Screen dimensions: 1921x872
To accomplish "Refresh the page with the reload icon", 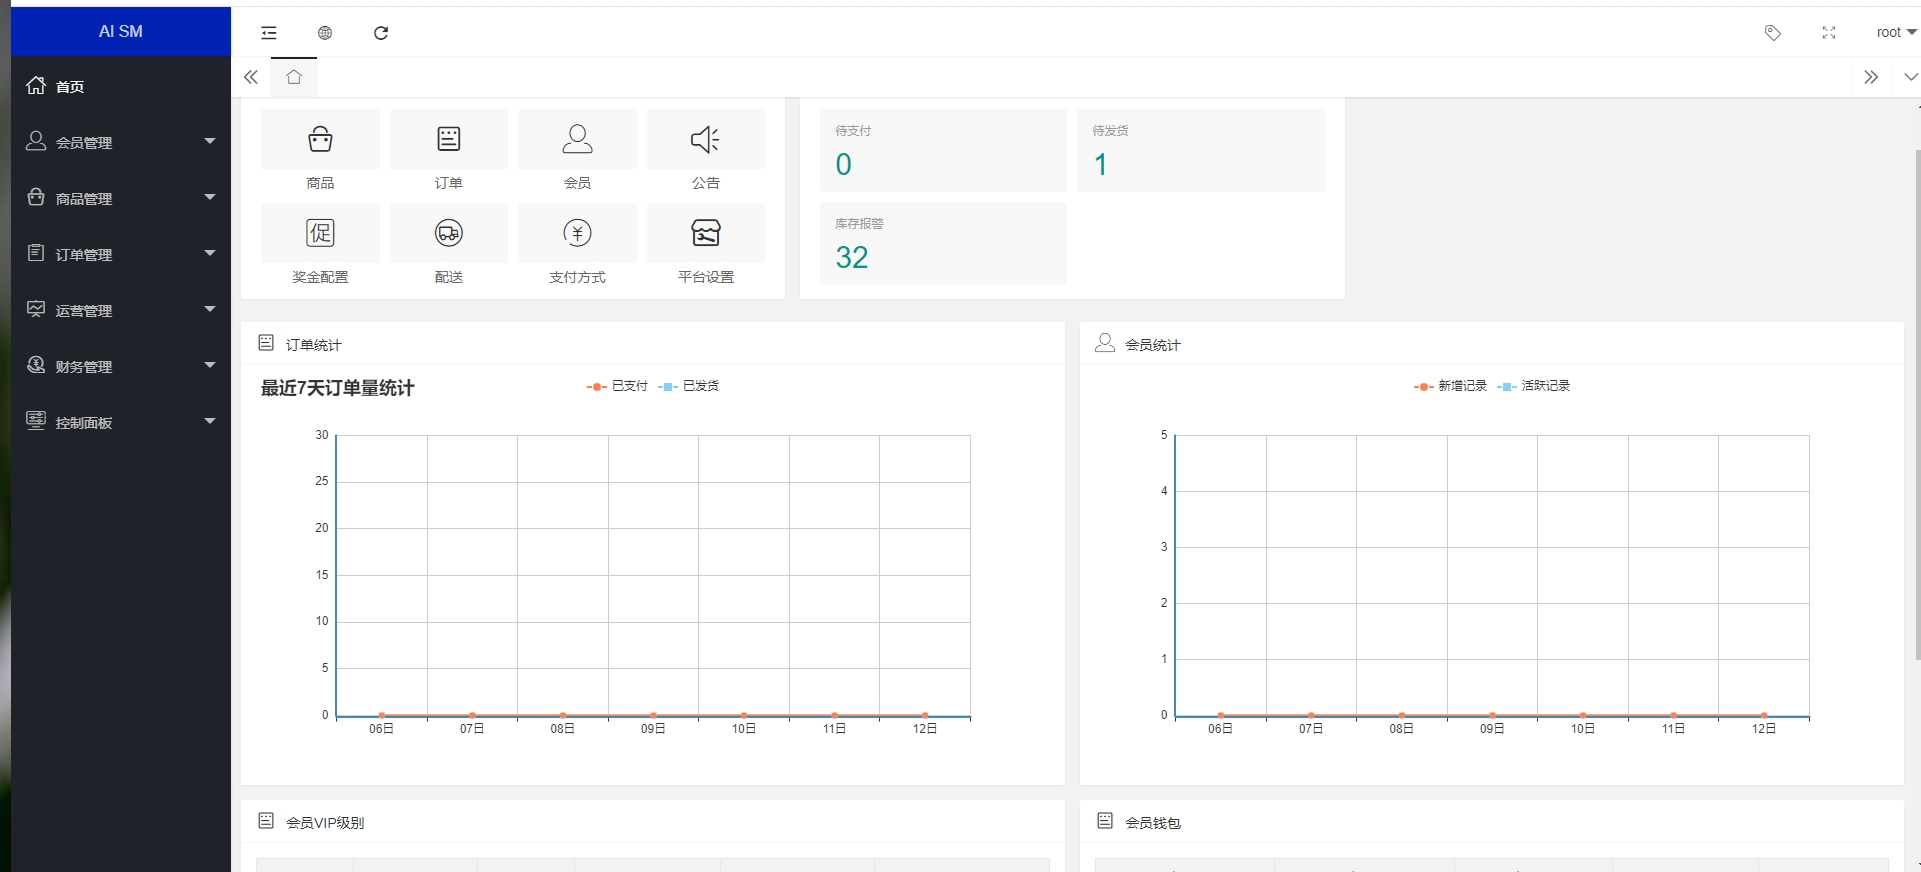I will coord(381,33).
